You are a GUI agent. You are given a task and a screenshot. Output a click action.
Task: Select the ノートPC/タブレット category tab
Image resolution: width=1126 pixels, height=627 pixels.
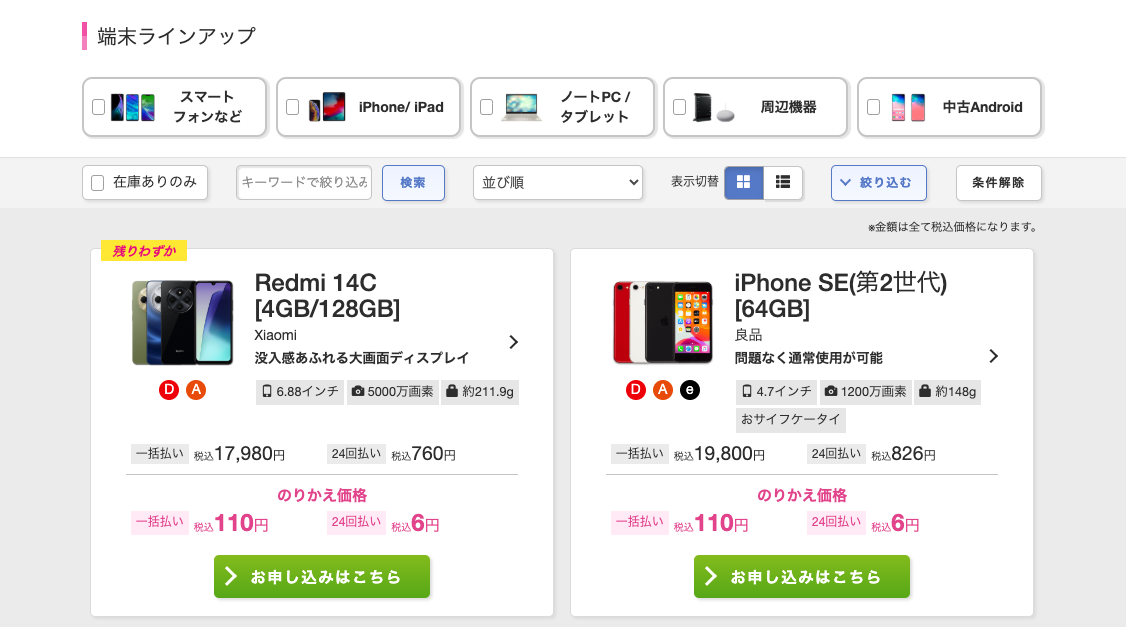point(562,106)
